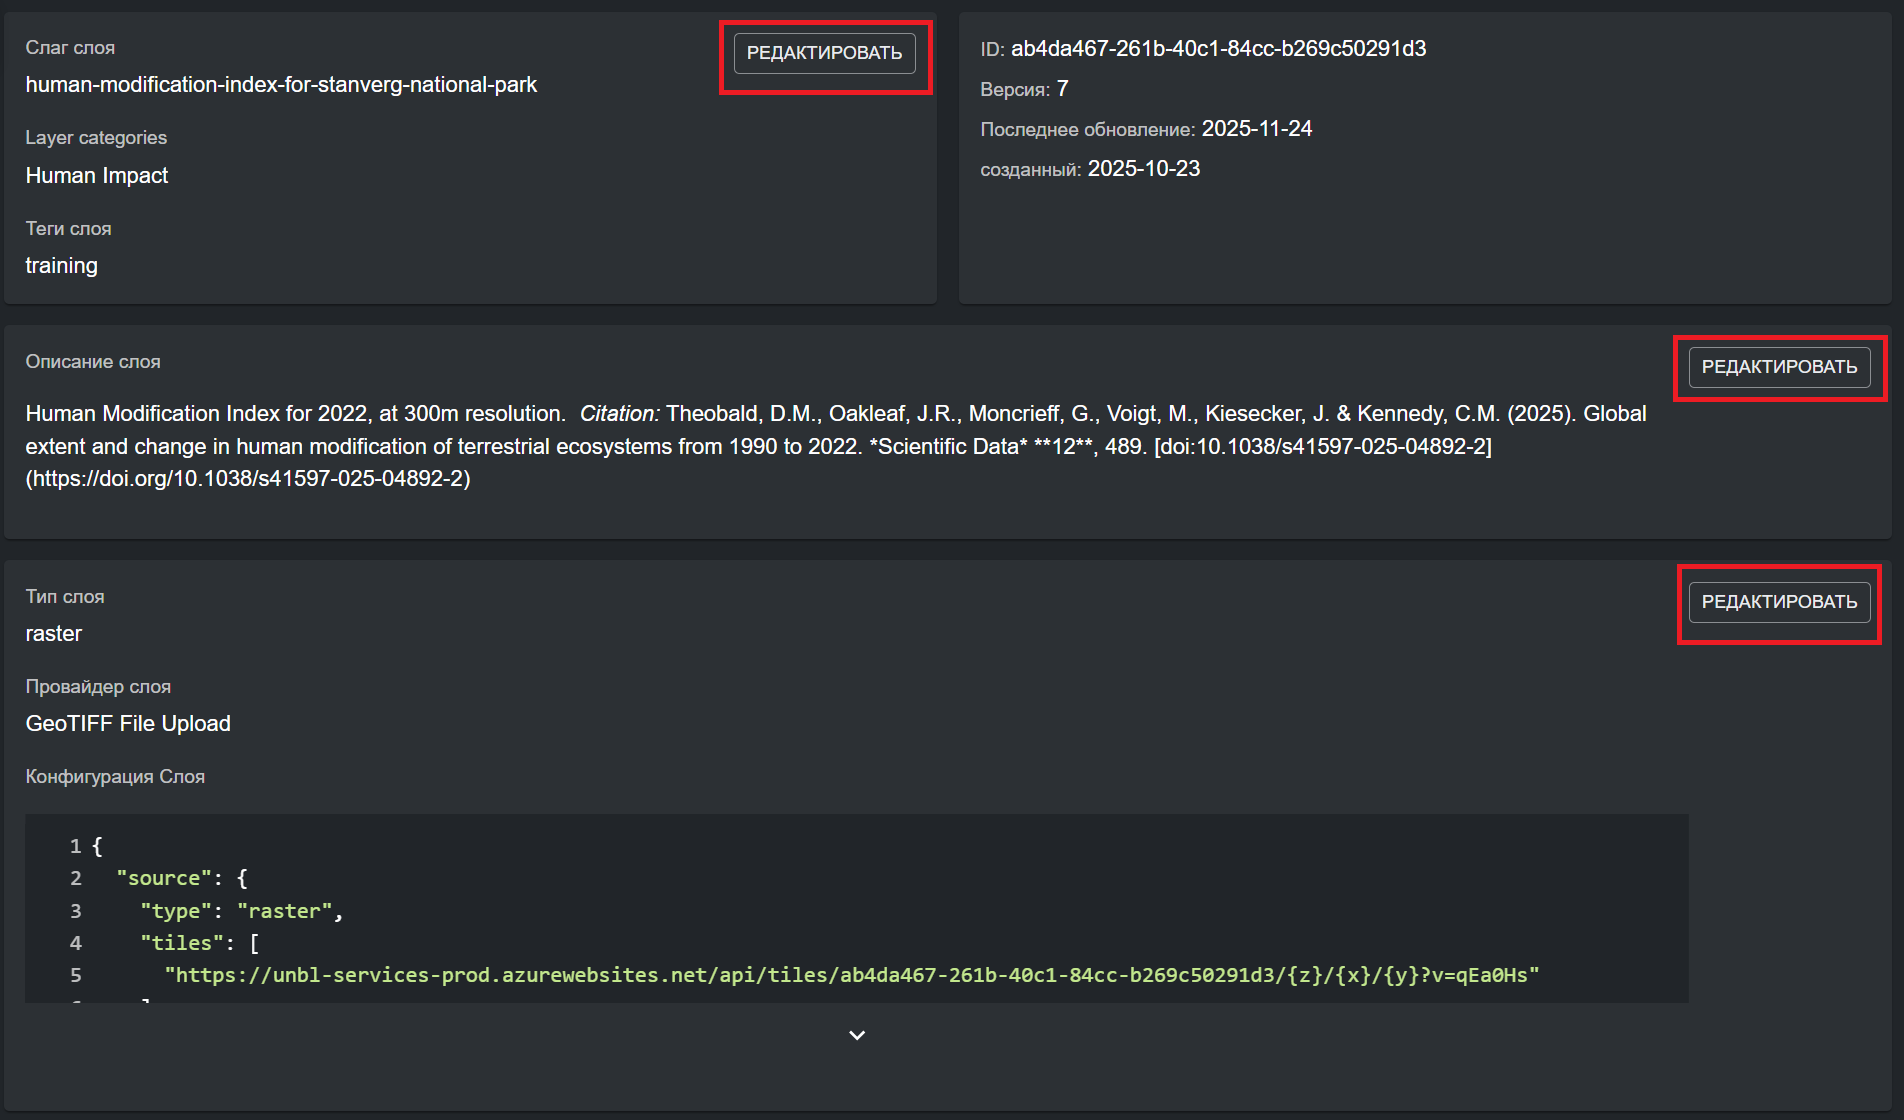Click the "tiles" key on line 4
This screenshot has width=1904, height=1120.
coord(181,943)
